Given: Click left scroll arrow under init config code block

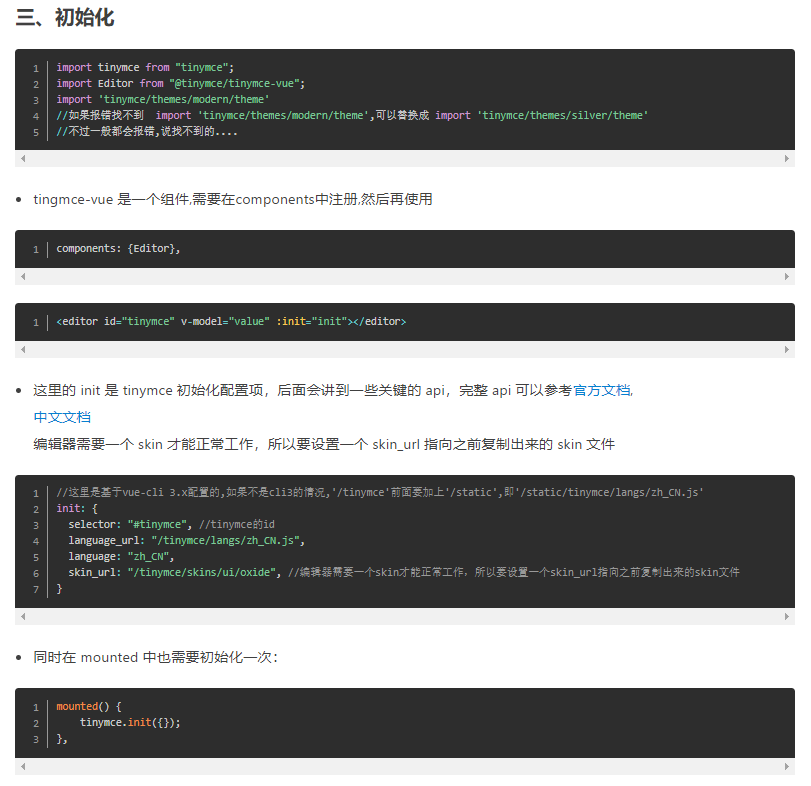Looking at the screenshot, I should [x=23, y=616].
